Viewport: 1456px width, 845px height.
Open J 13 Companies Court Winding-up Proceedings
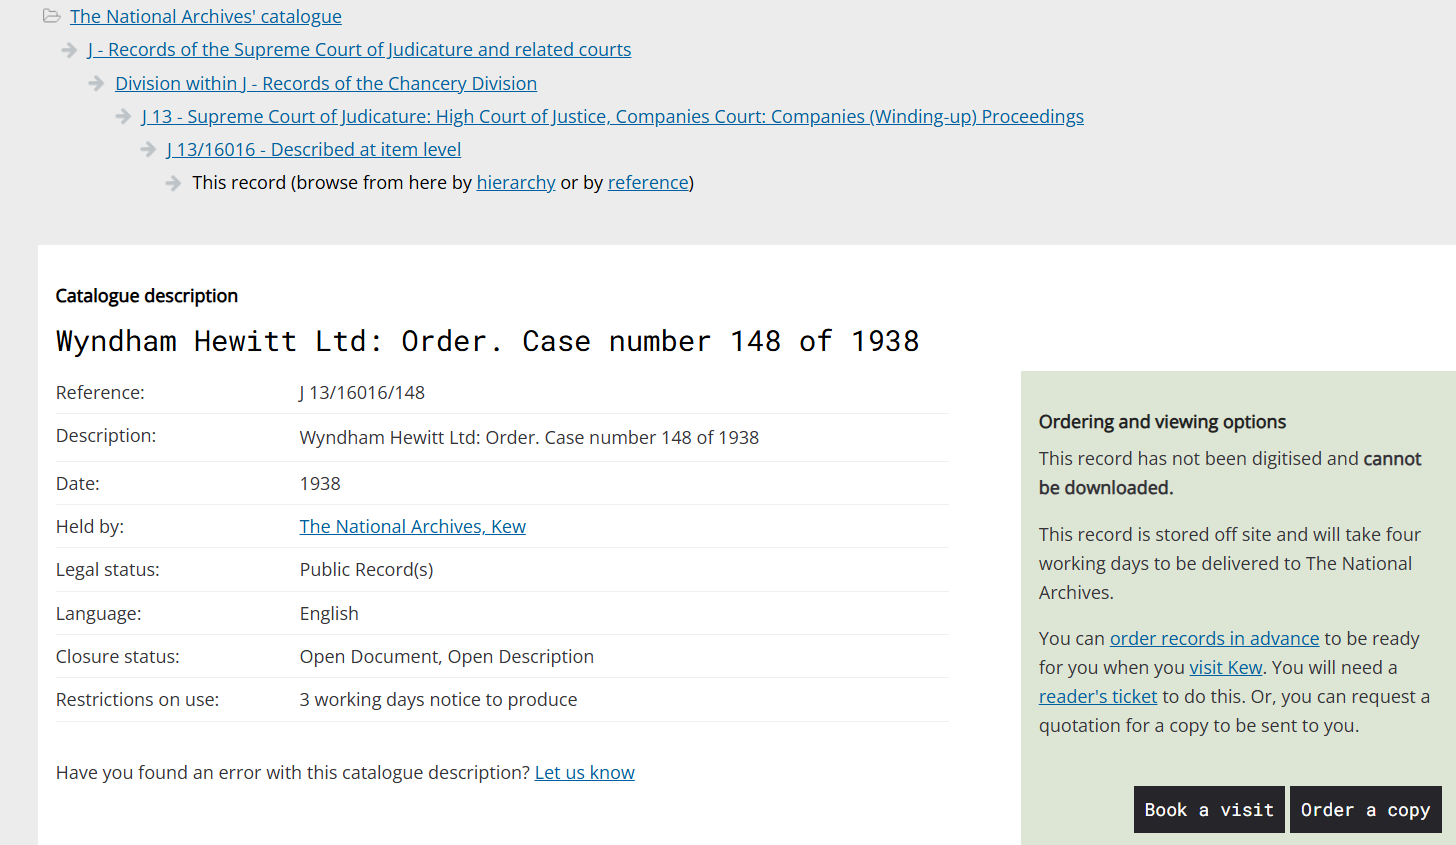tap(612, 116)
